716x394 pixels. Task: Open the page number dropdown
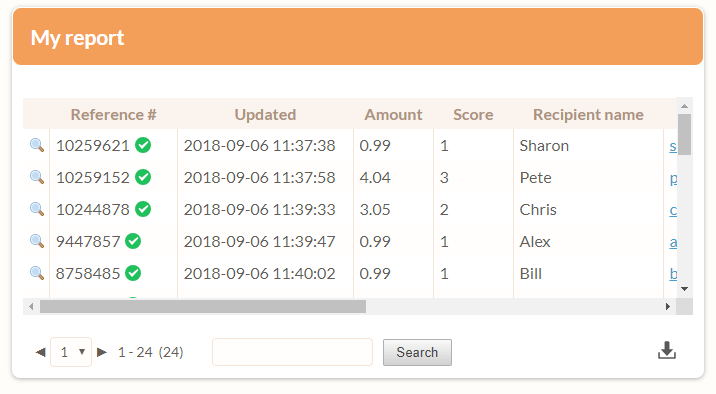[x=71, y=352]
